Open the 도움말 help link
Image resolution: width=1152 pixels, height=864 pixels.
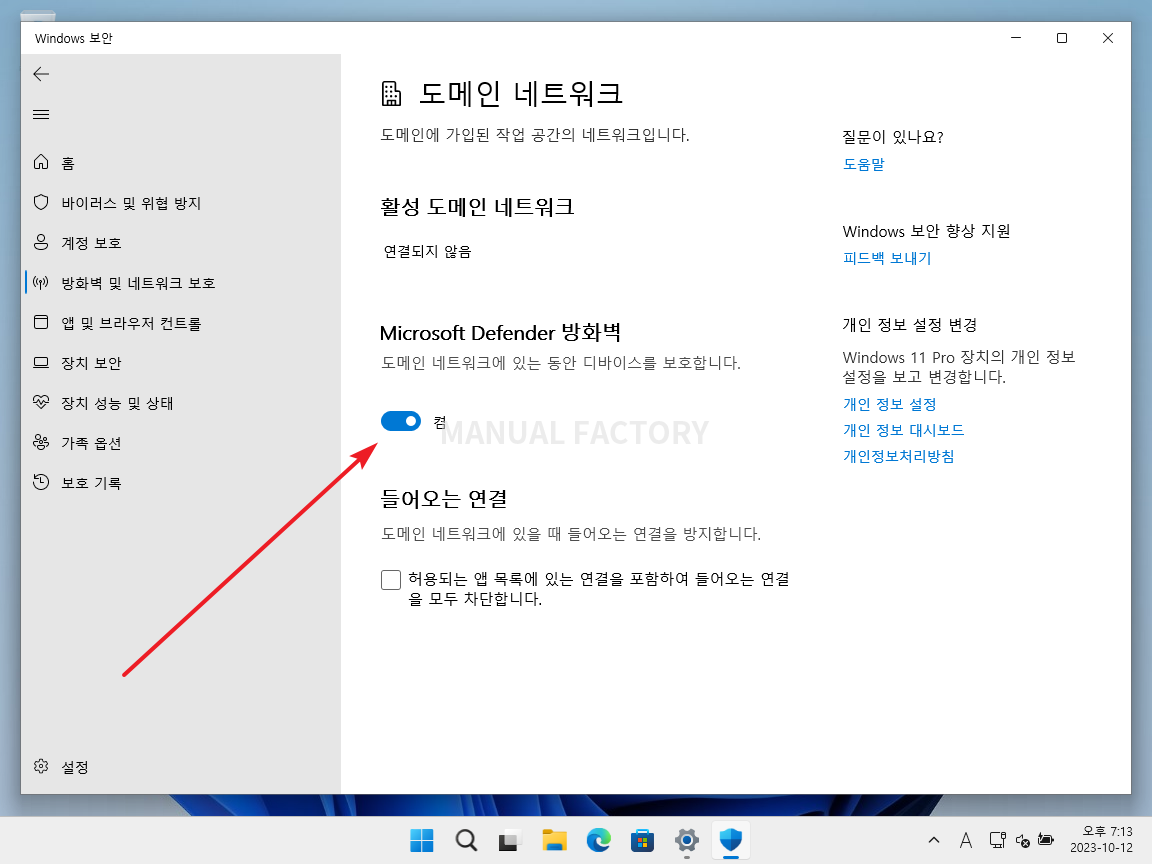[863, 165]
